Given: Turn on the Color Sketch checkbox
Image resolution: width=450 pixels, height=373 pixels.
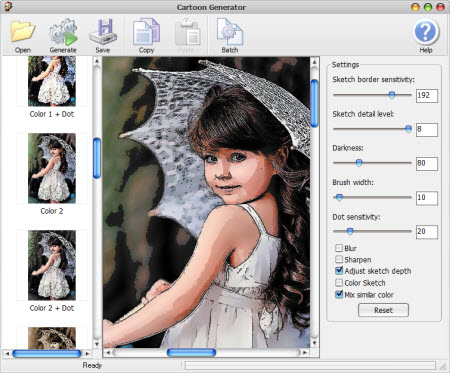Looking at the screenshot, I should pos(339,283).
